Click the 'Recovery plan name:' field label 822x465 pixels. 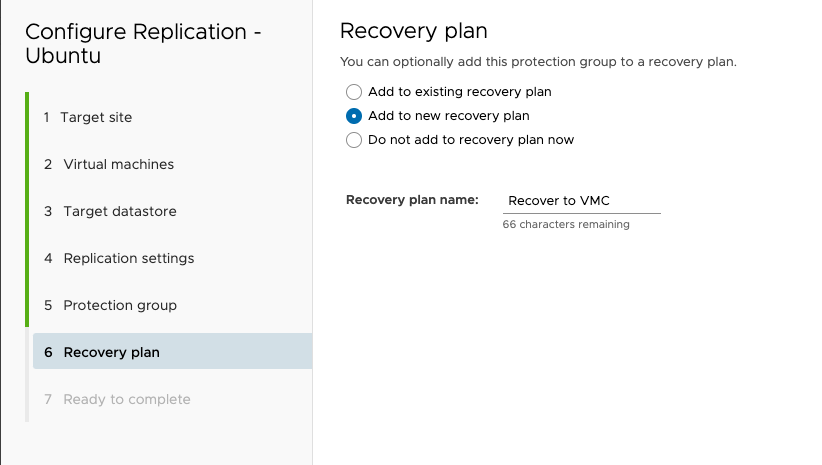412,200
